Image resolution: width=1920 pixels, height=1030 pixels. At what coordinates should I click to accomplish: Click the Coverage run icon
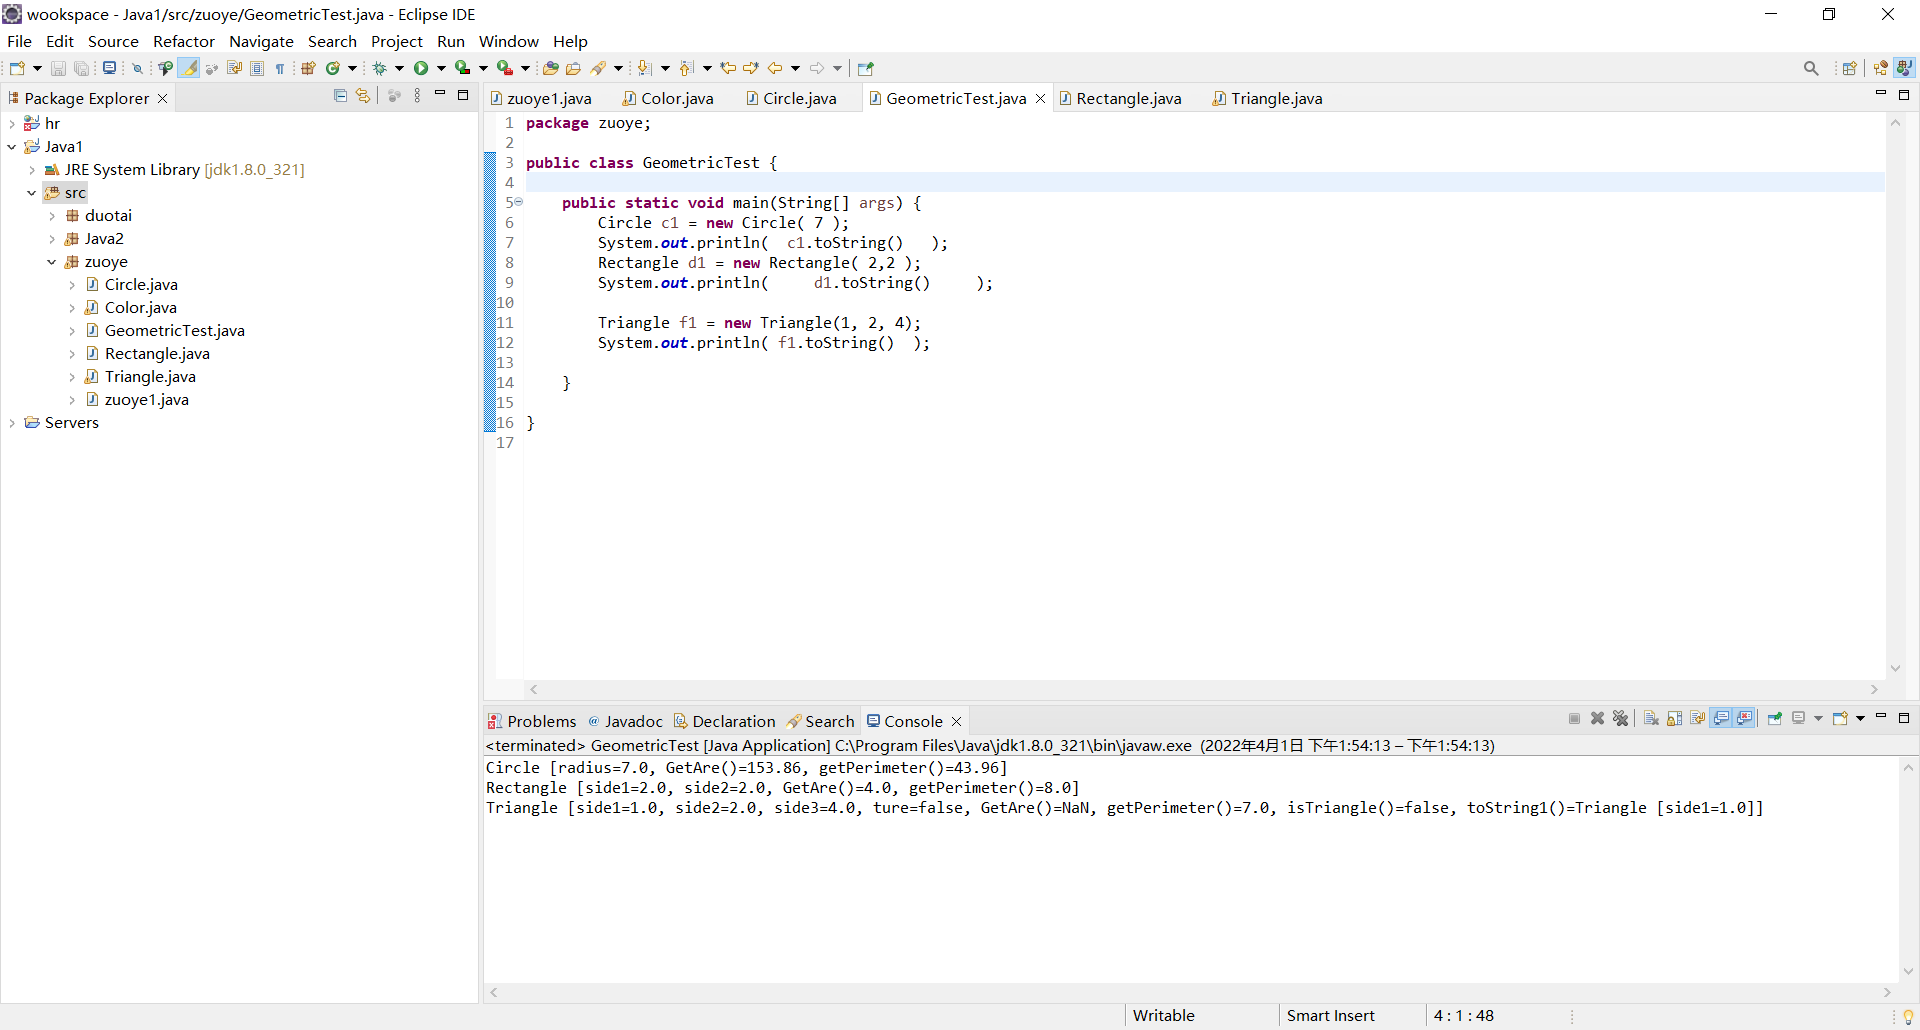462,68
